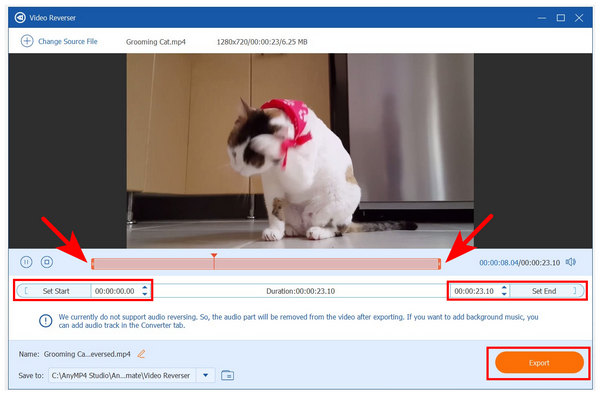The image size is (600, 395).
Task: Click the Grooming Ca...eversed.mp4 output name
Action: click(x=87, y=354)
